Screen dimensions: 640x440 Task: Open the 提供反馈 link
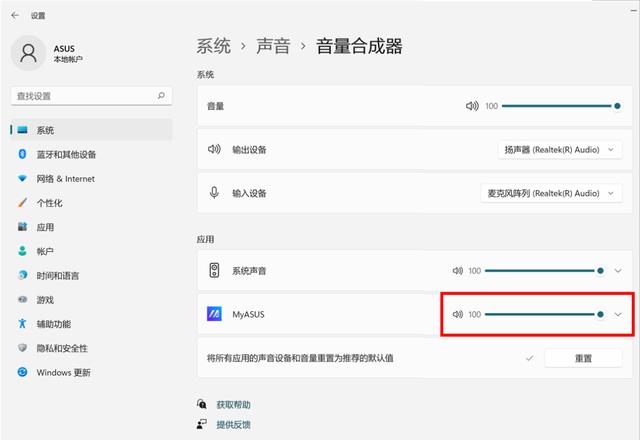pos(233,424)
